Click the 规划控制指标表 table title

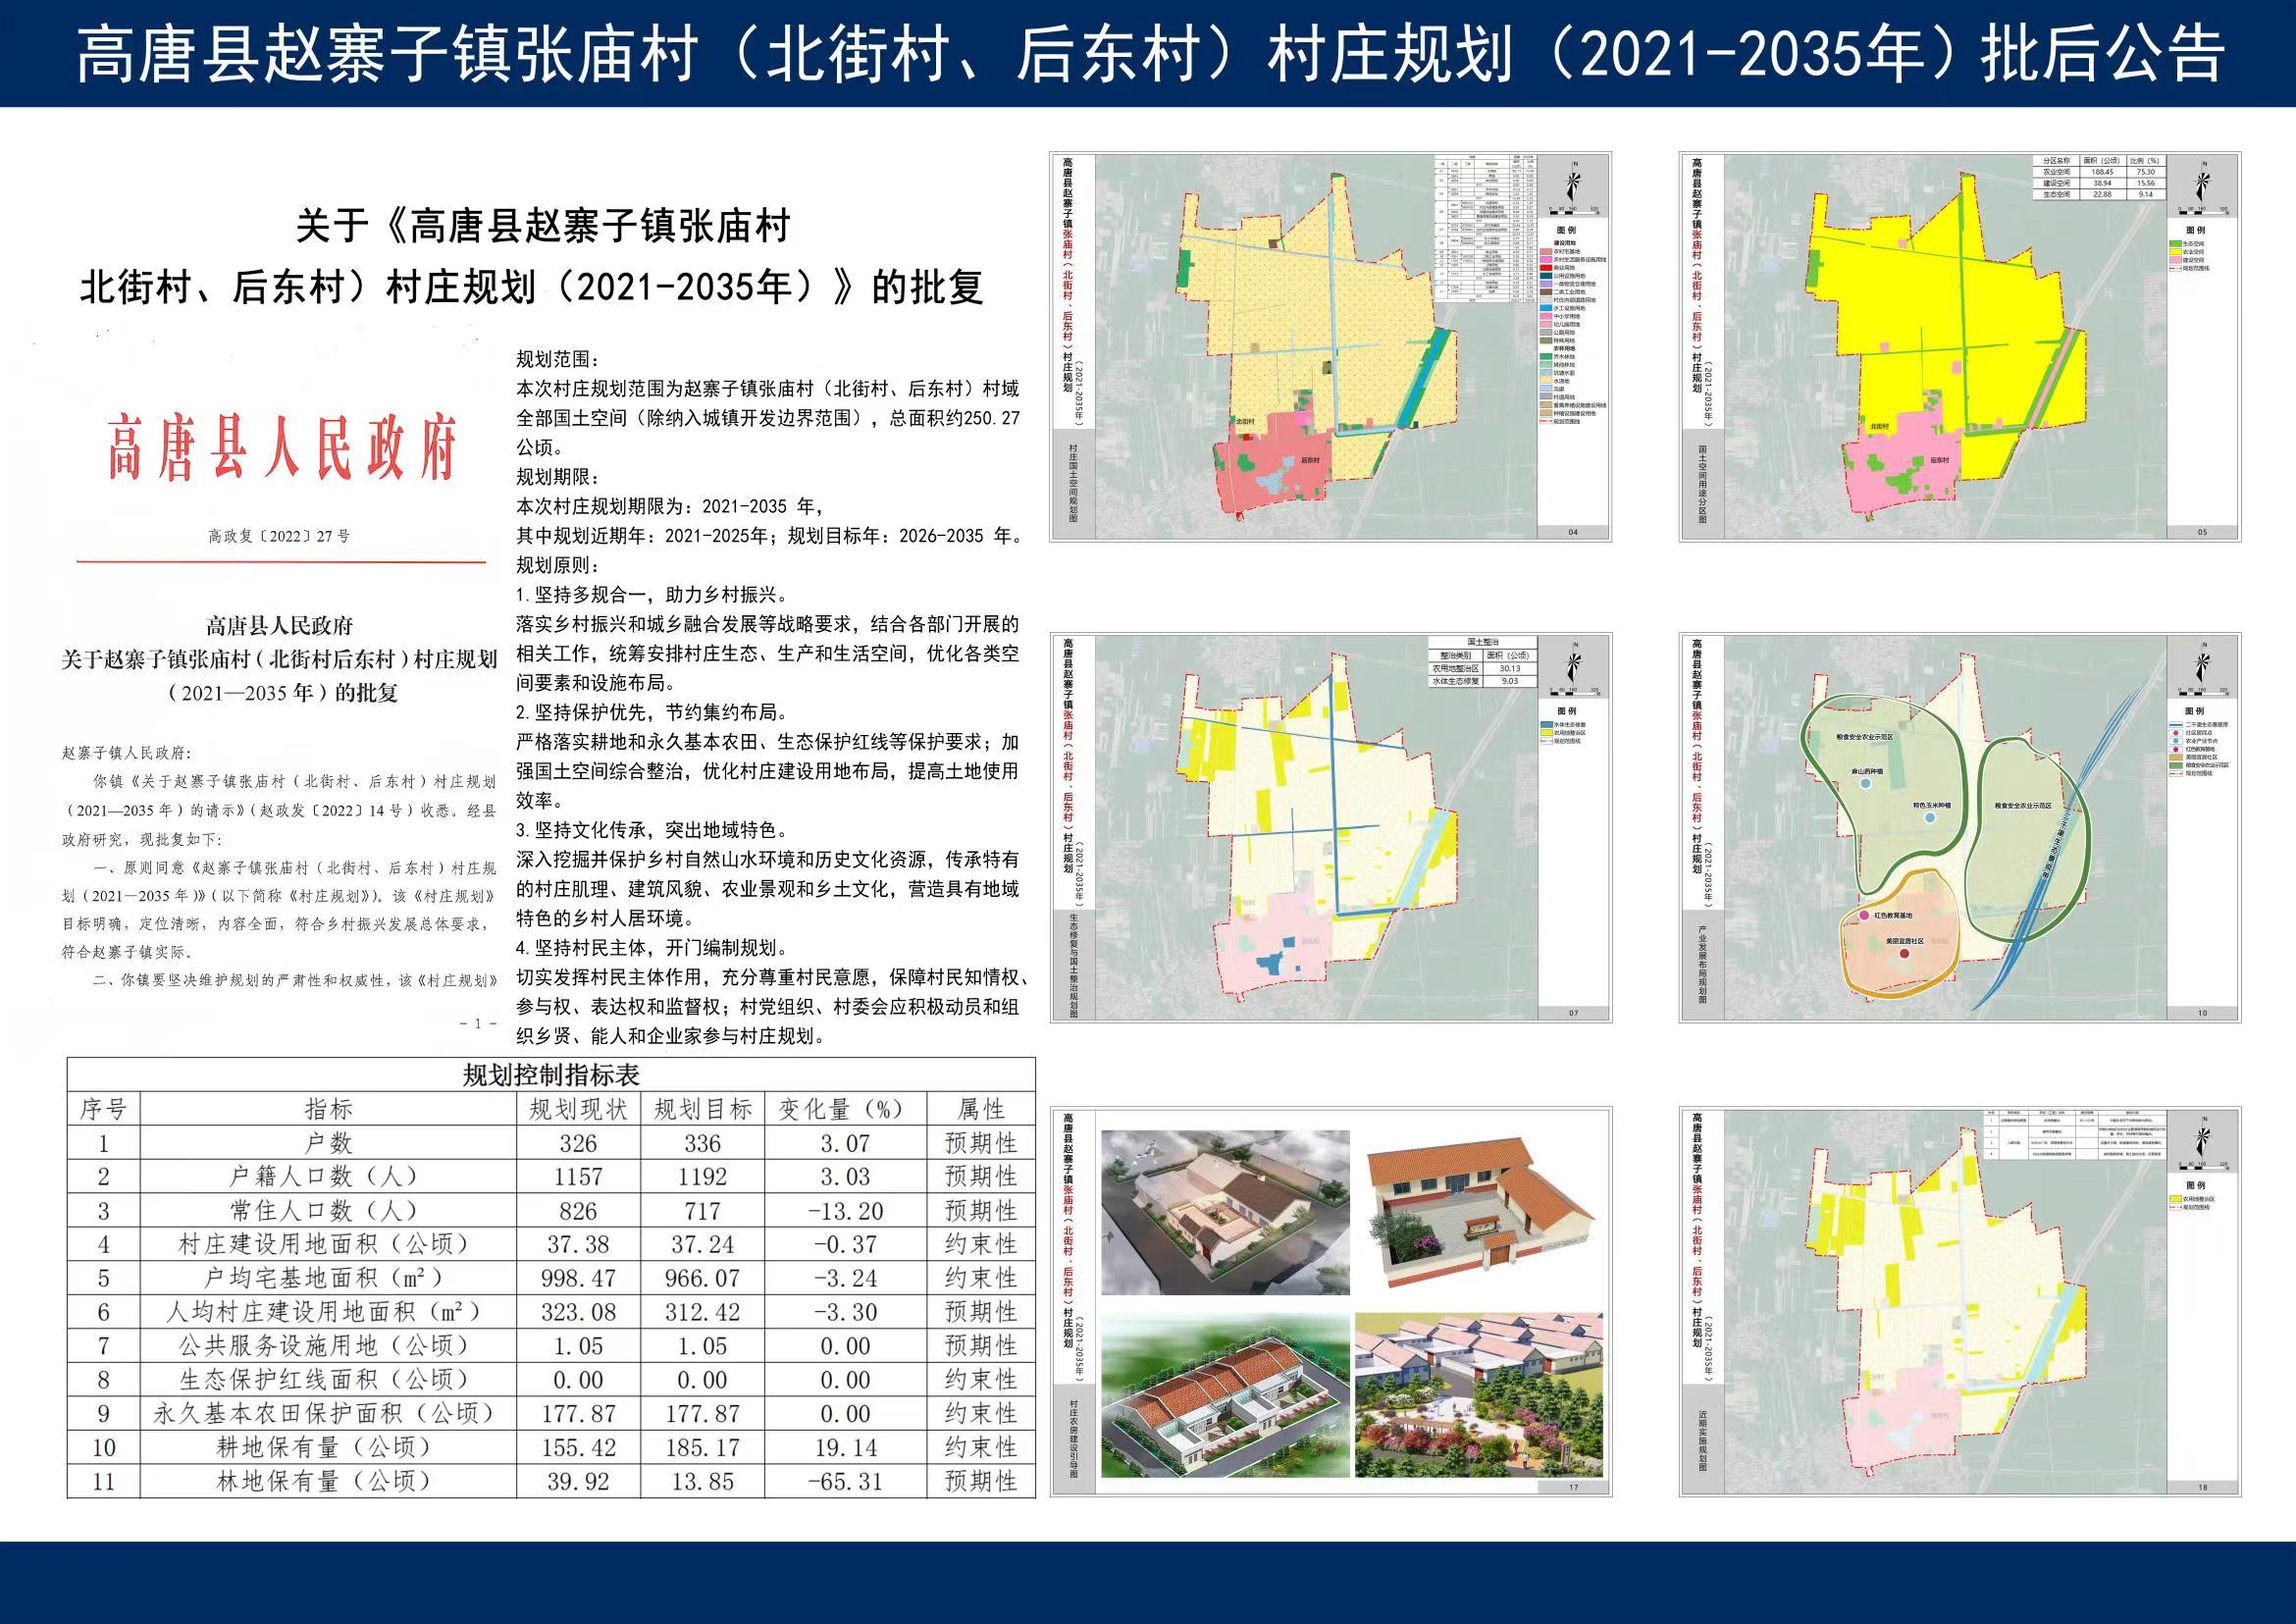click(x=550, y=1075)
